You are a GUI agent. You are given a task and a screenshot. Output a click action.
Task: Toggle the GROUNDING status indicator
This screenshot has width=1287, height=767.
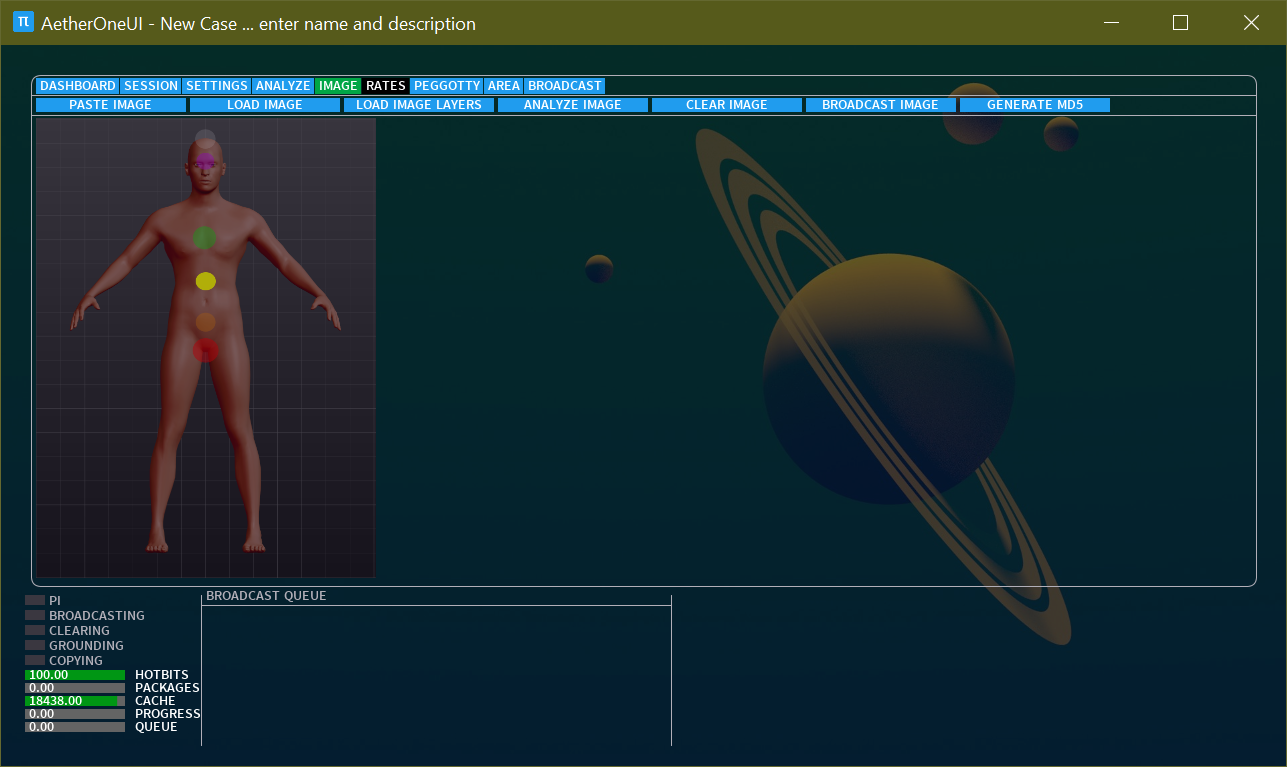(x=35, y=645)
